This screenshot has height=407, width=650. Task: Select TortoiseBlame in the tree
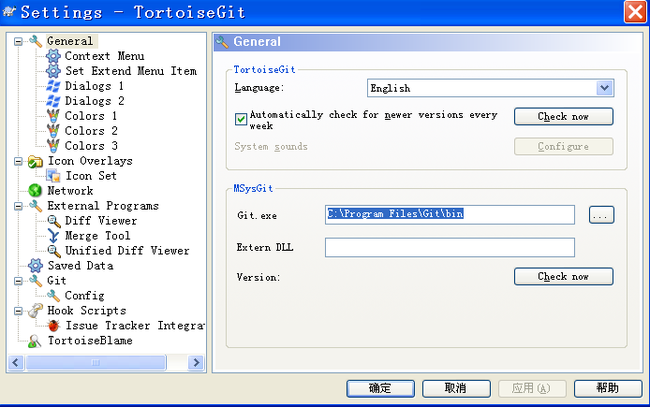coord(90,341)
